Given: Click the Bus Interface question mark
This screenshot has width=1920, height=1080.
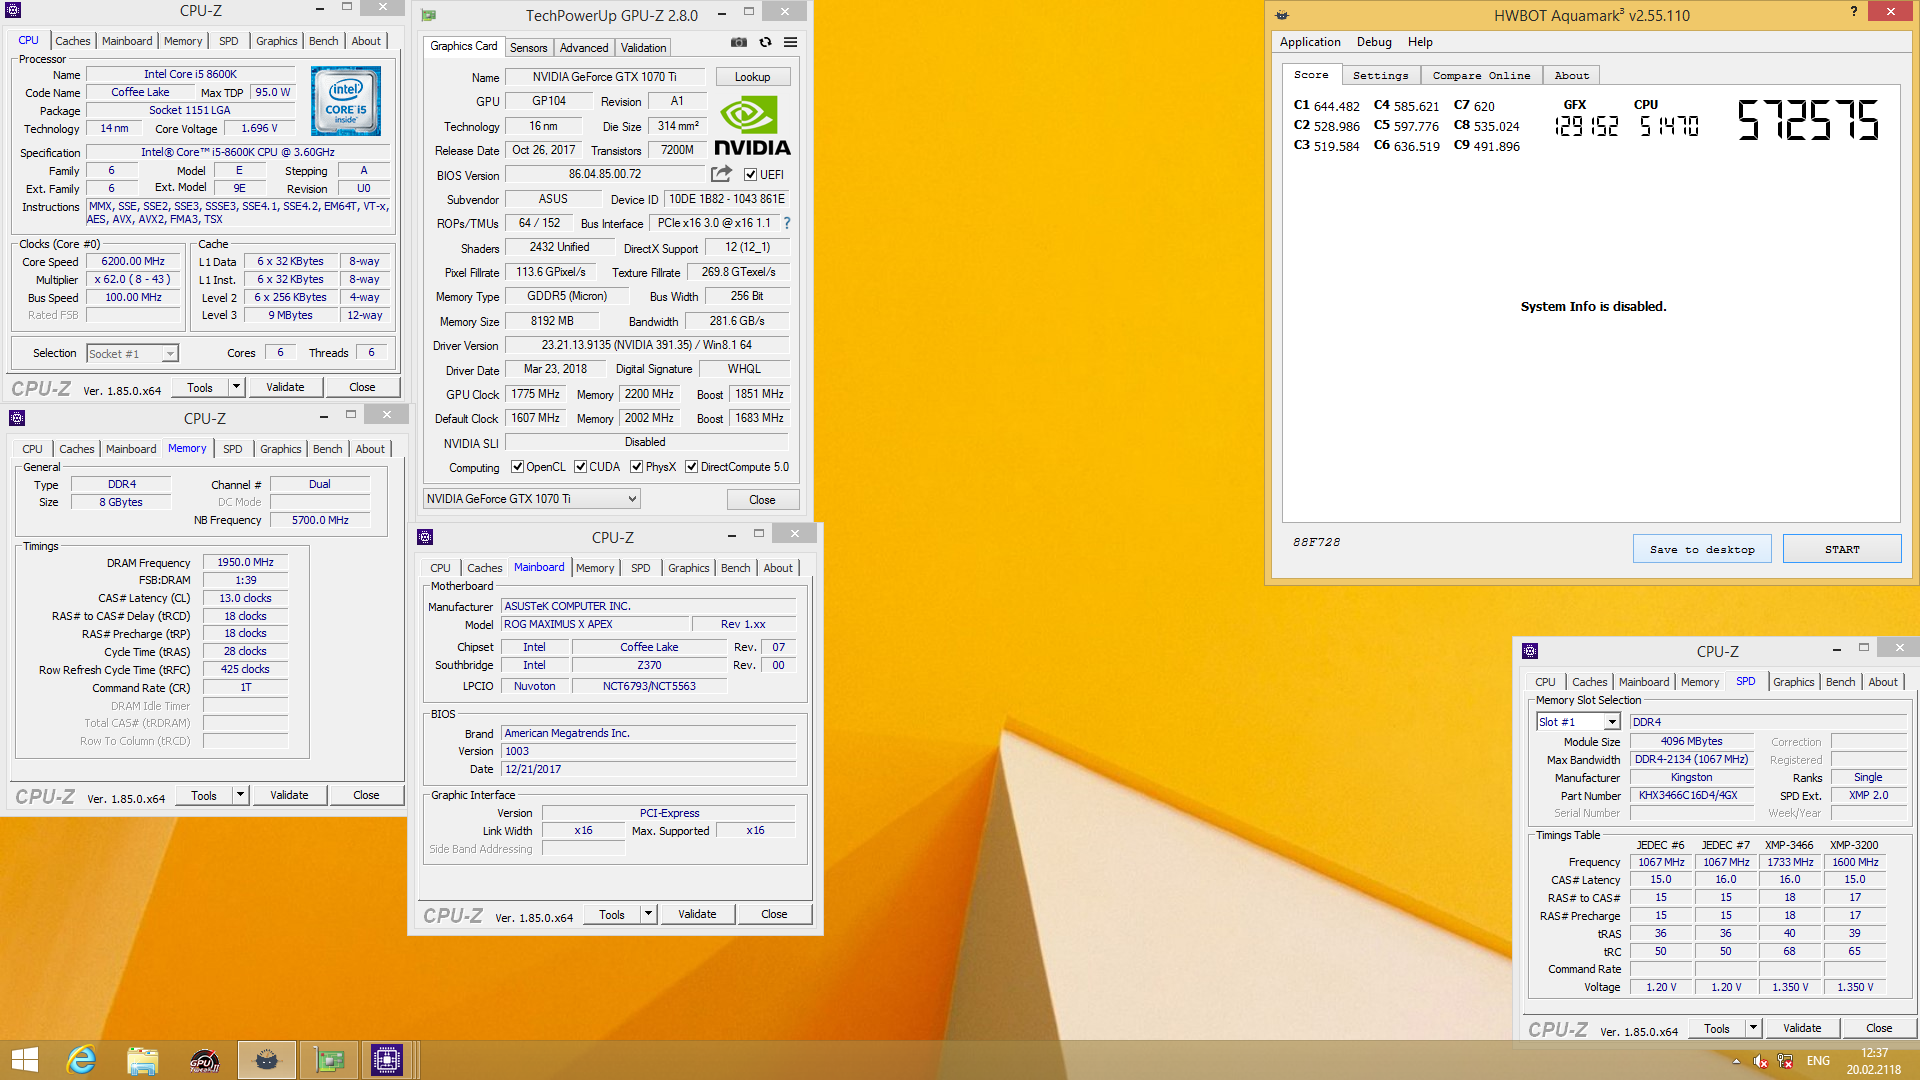Looking at the screenshot, I should [x=787, y=223].
